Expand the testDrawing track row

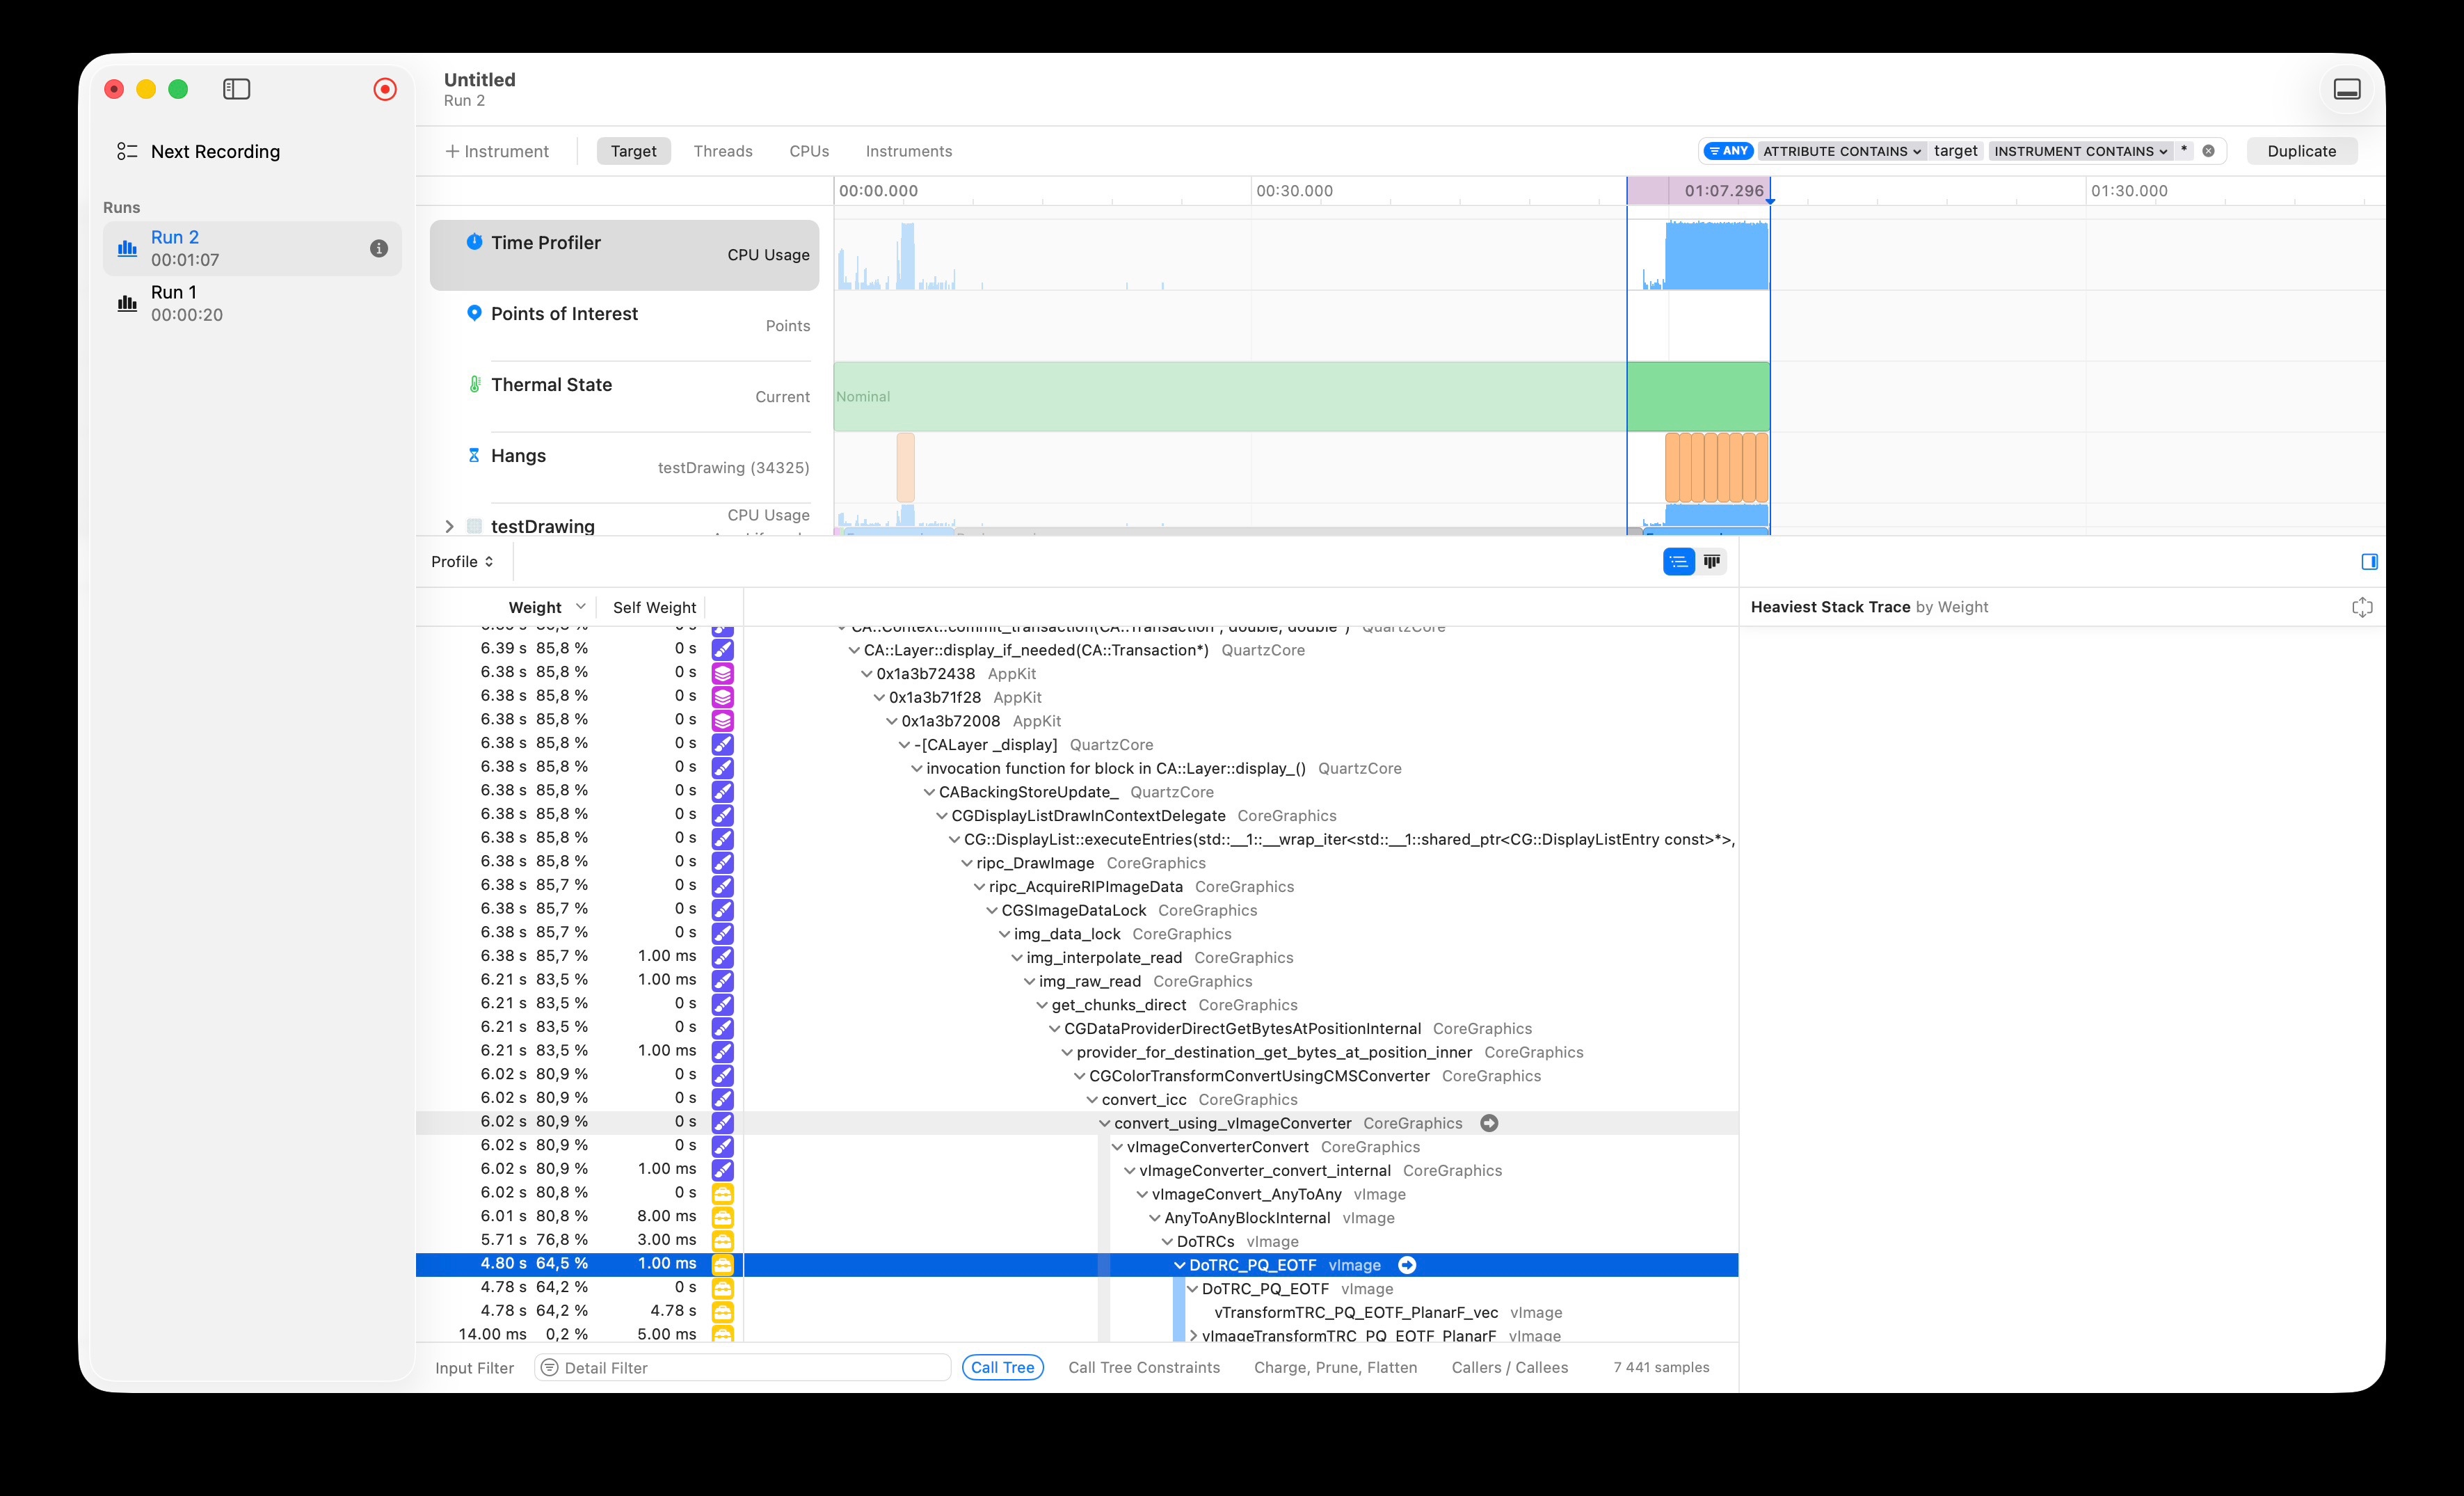tap(449, 526)
